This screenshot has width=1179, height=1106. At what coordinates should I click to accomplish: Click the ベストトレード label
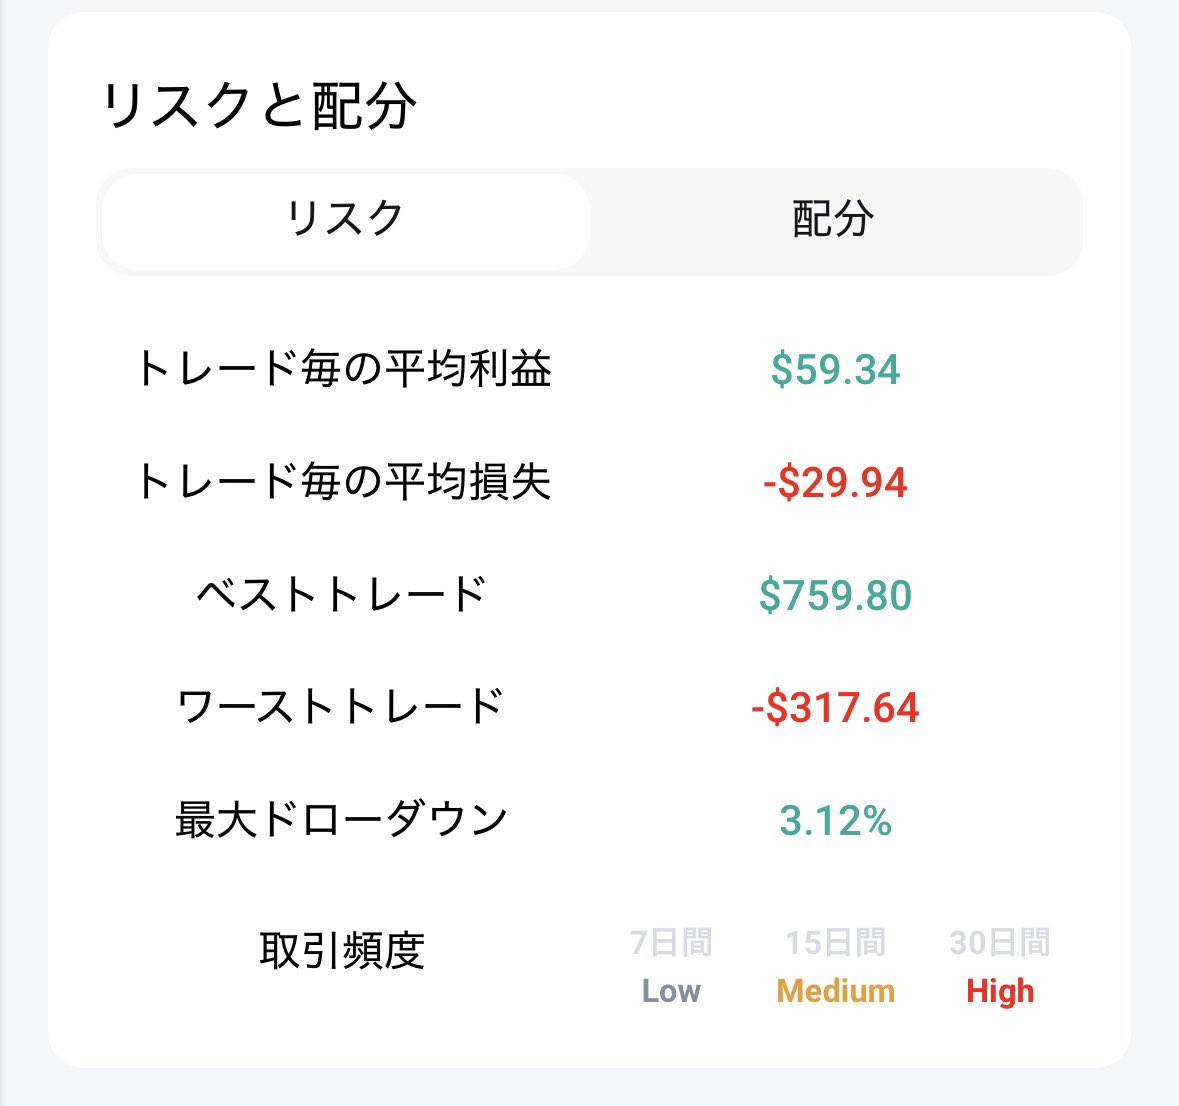coord(343,595)
